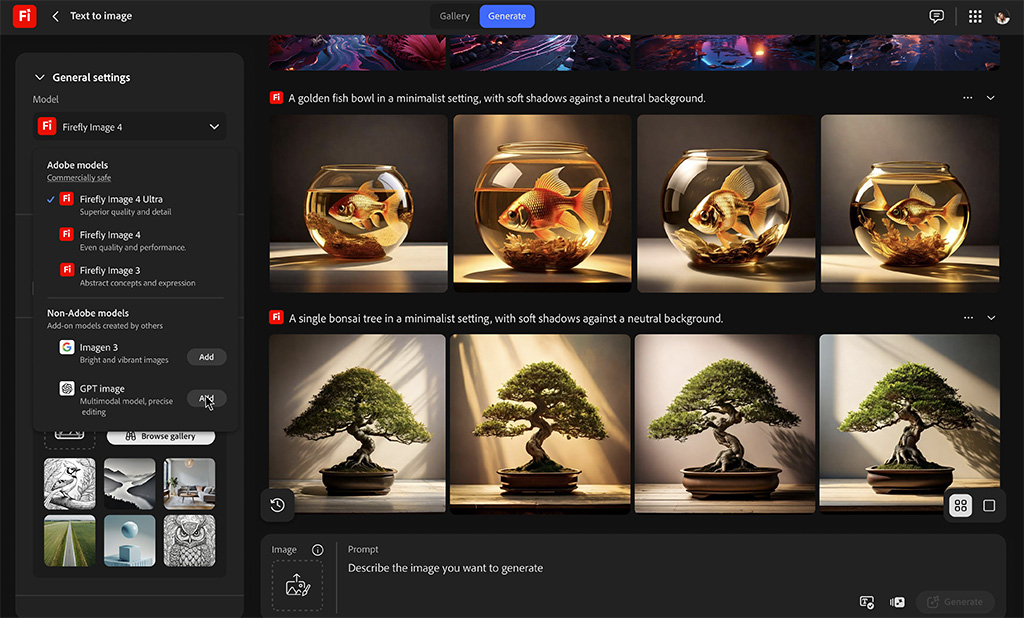Open the third golden fish bowl image
Screen dimensions: 1024x618
tap(726, 203)
